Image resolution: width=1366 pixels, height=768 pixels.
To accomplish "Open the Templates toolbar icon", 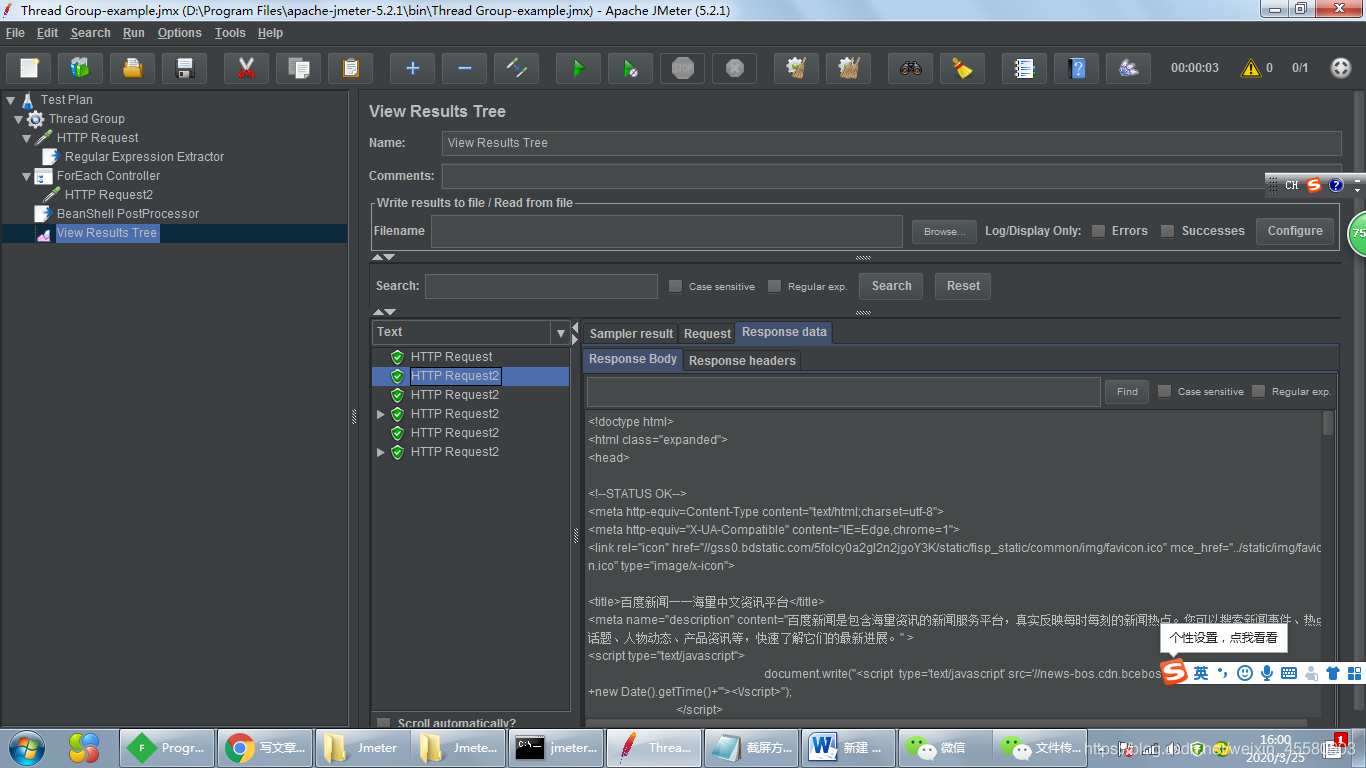I will [80, 68].
